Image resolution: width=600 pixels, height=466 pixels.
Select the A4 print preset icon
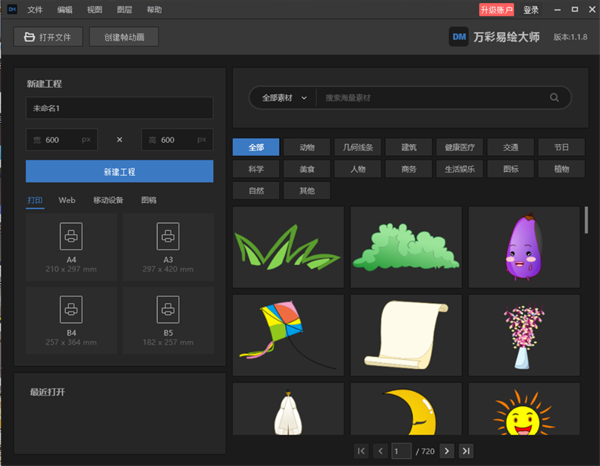(x=72, y=237)
